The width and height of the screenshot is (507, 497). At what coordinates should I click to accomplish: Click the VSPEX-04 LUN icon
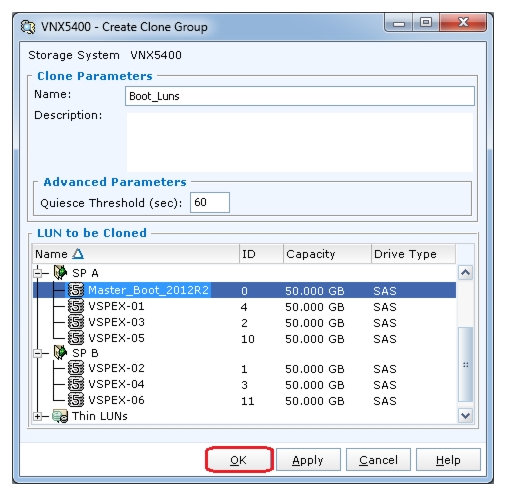click(76, 384)
